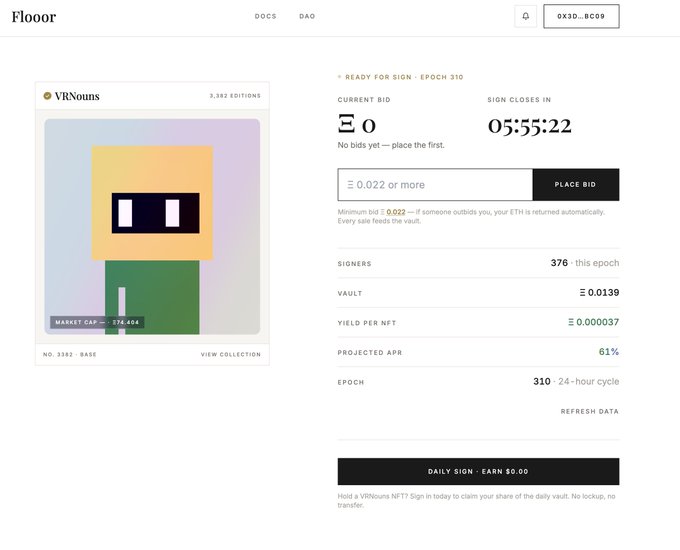Click the YIELD PER NFT row label
680x550 pixels.
pos(367,323)
